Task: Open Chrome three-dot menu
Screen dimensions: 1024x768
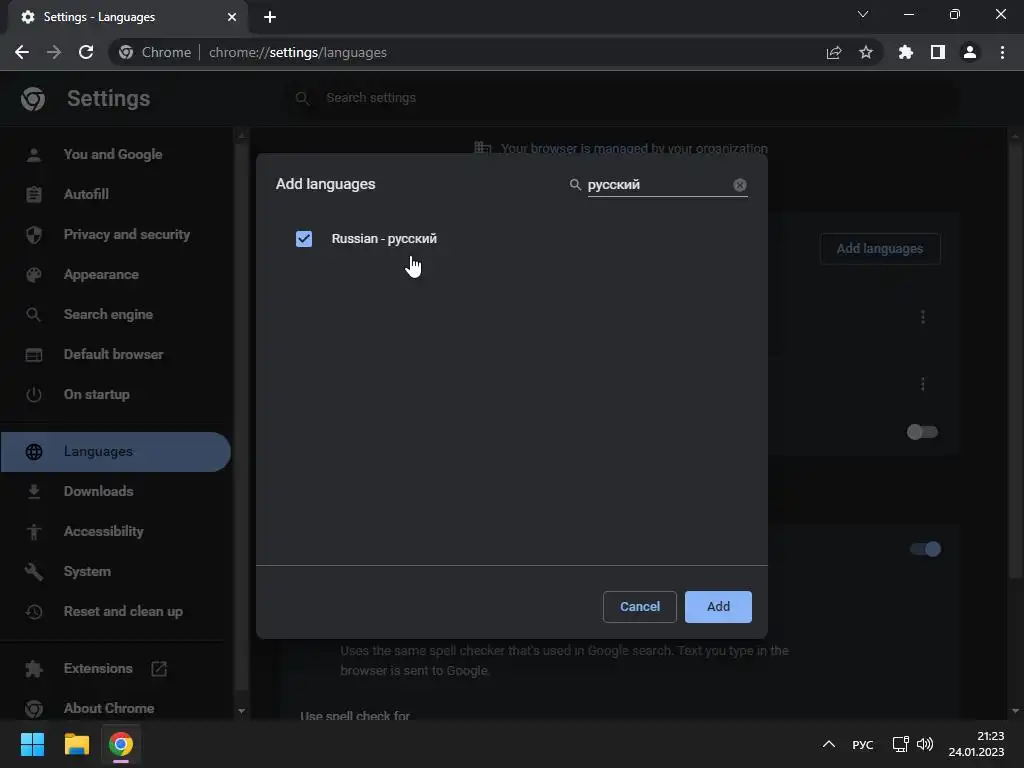Action: coord(1002,52)
